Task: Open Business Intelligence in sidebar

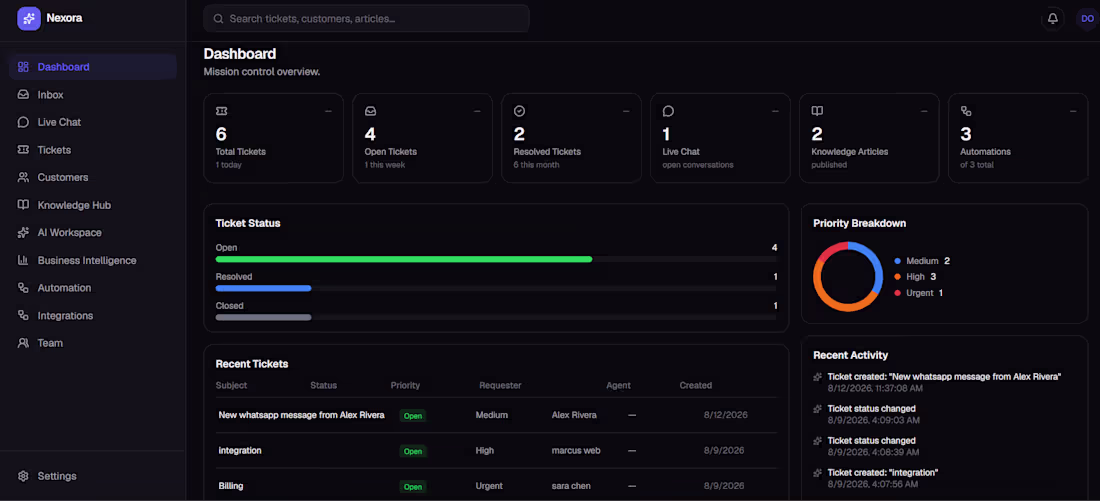Action: point(93,260)
